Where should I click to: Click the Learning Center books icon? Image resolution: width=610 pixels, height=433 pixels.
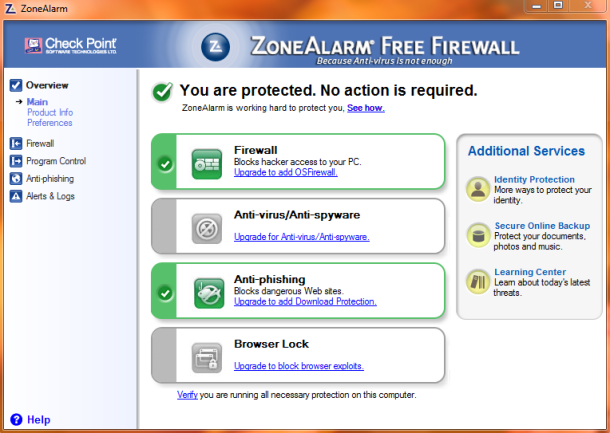point(478,282)
